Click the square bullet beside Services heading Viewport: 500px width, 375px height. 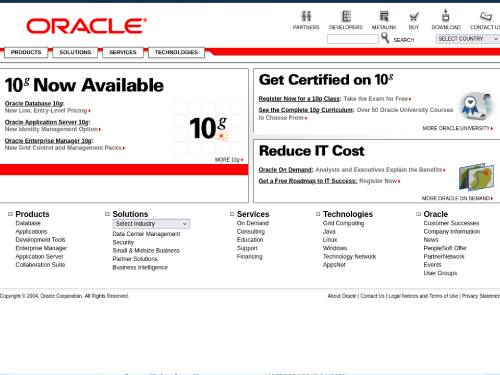(x=232, y=214)
